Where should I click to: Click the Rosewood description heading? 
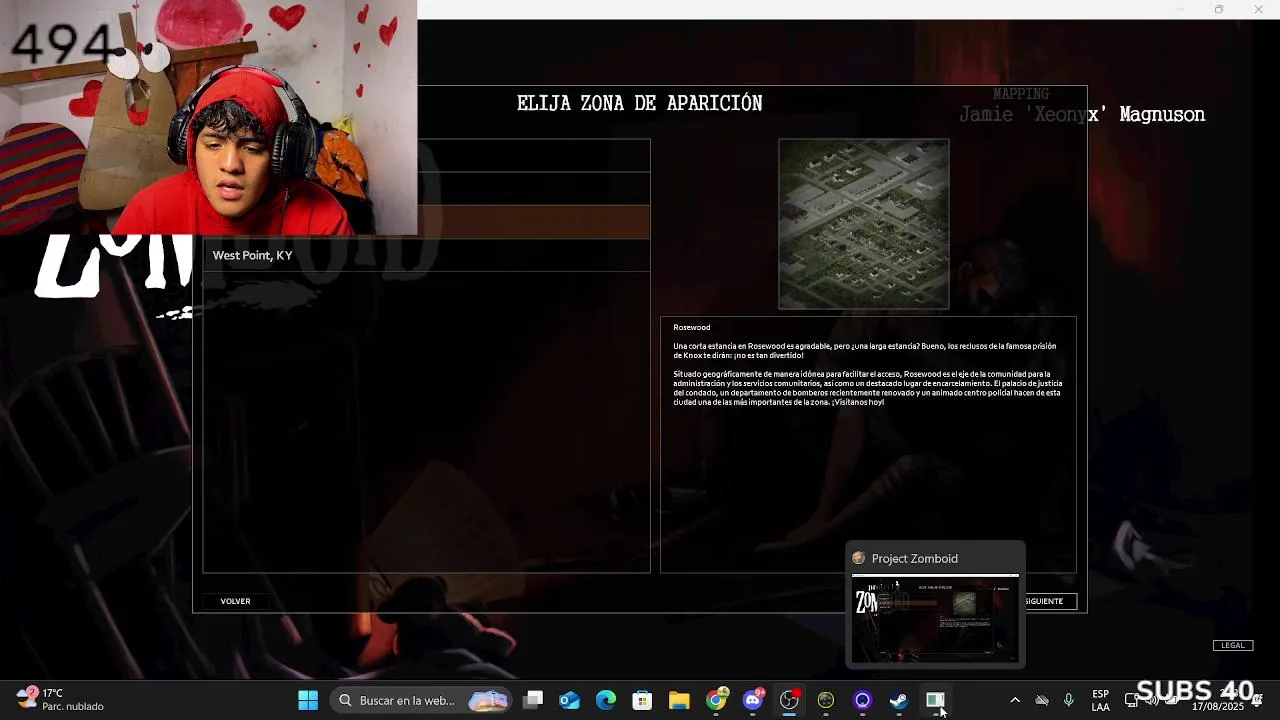(x=692, y=328)
